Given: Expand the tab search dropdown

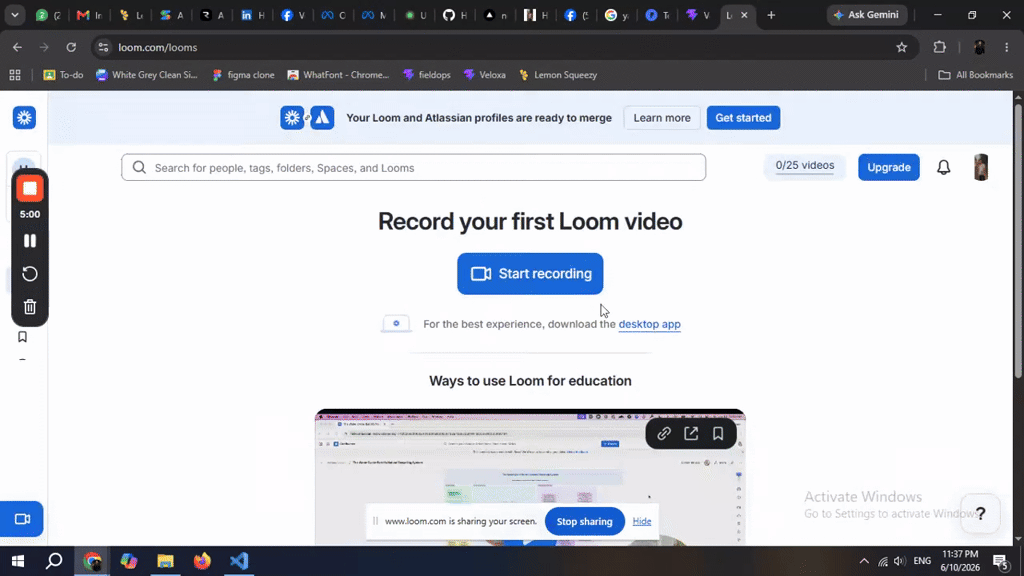Looking at the screenshot, I should point(14,15).
